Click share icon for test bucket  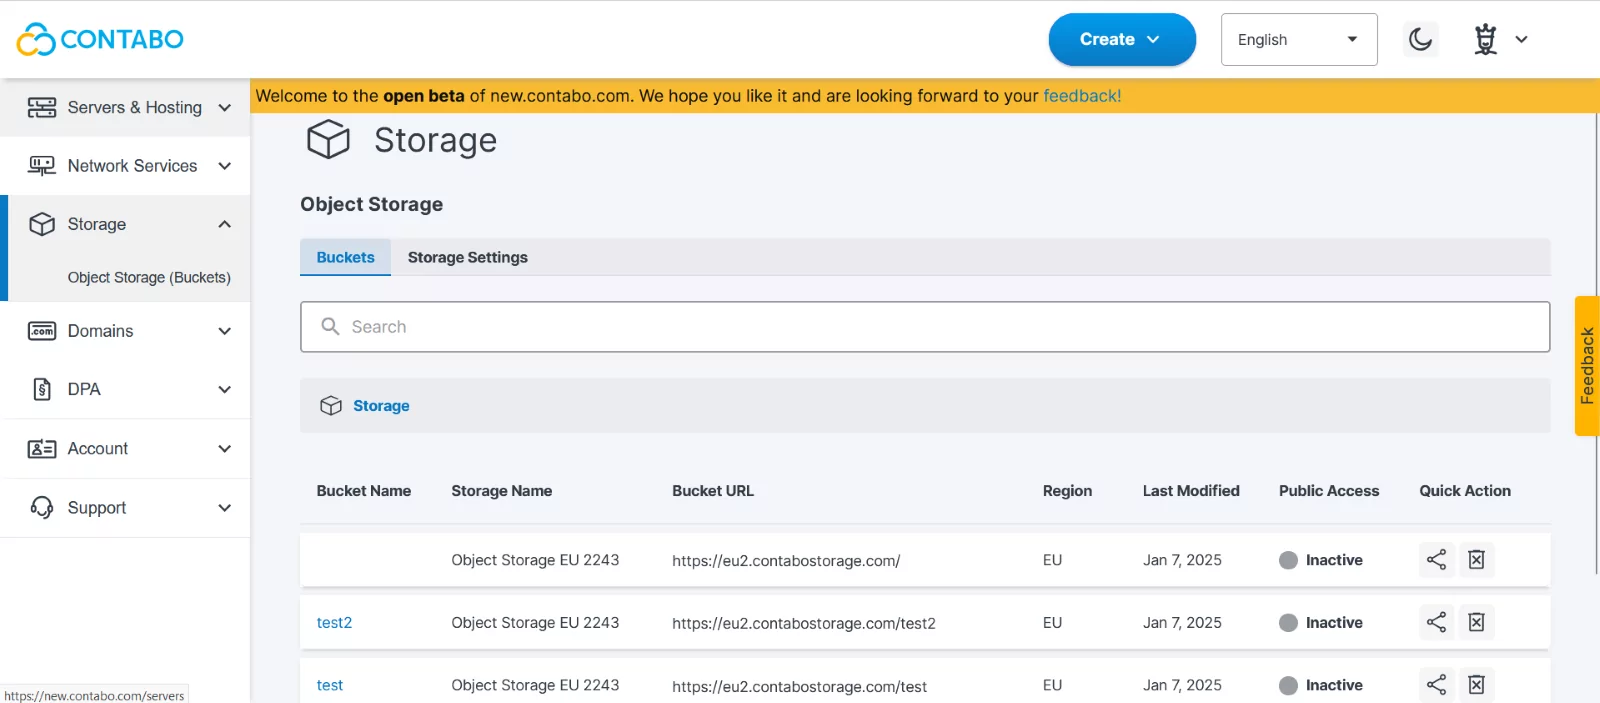pos(1436,685)
